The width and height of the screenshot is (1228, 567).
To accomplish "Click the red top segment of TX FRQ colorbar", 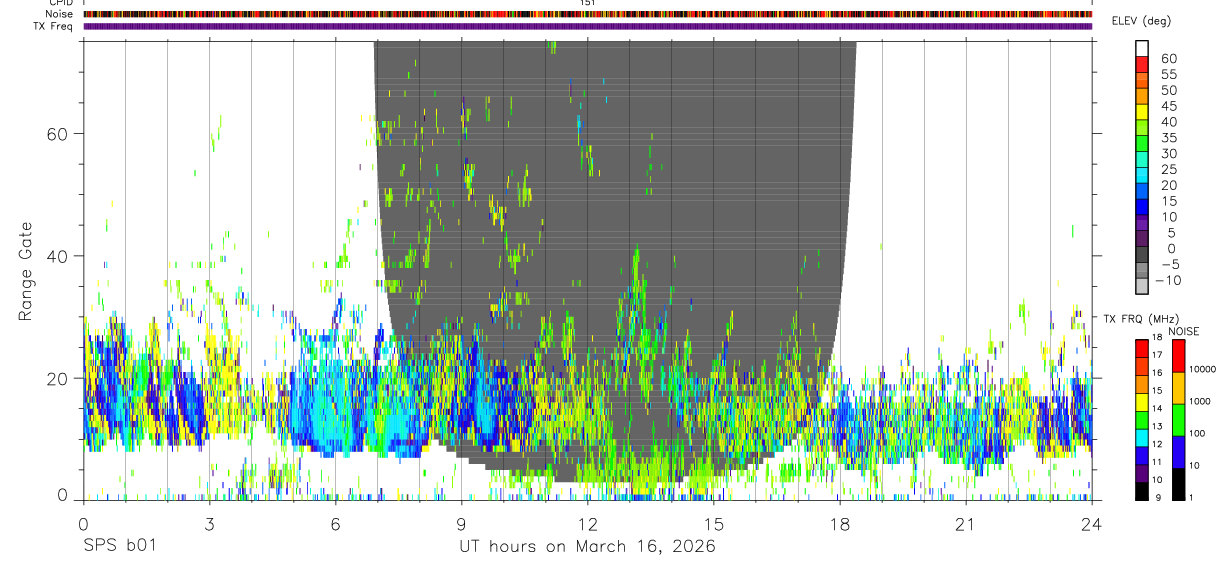I will (1142, 348).
